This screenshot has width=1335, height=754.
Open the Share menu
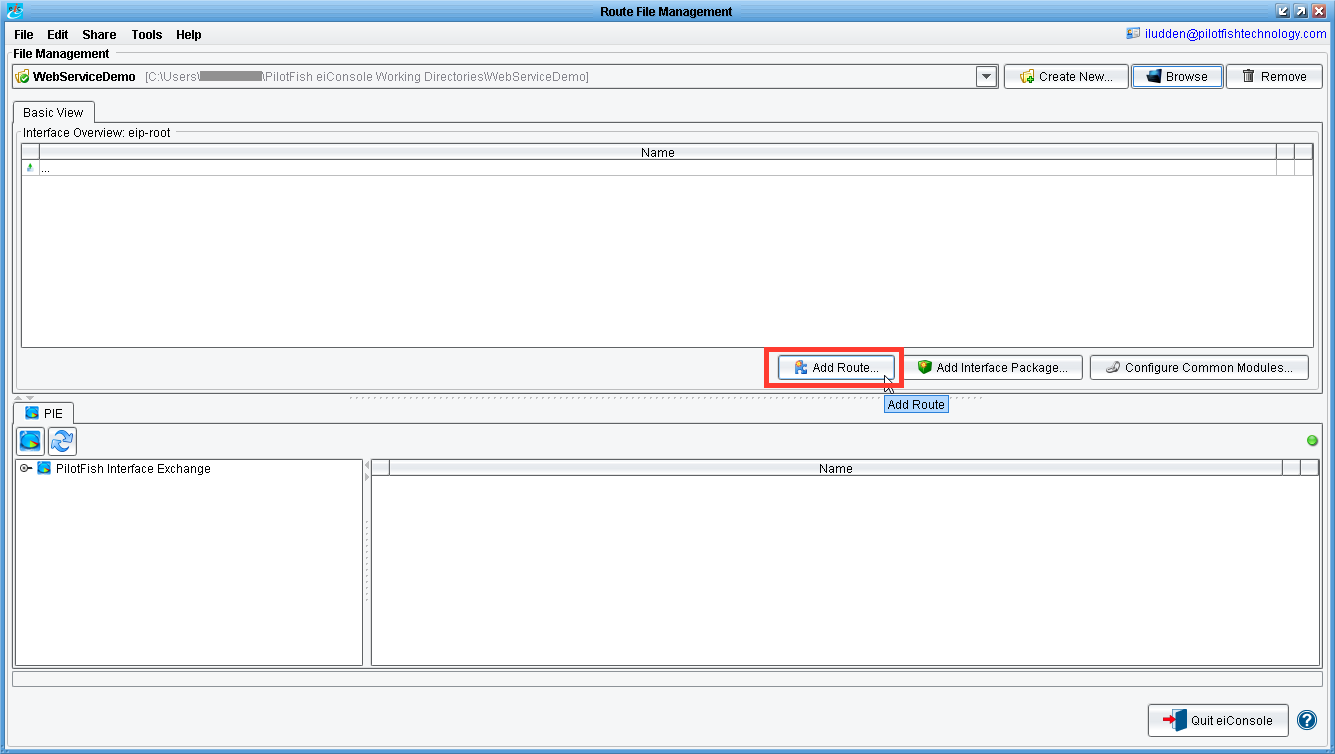point(99,34)
